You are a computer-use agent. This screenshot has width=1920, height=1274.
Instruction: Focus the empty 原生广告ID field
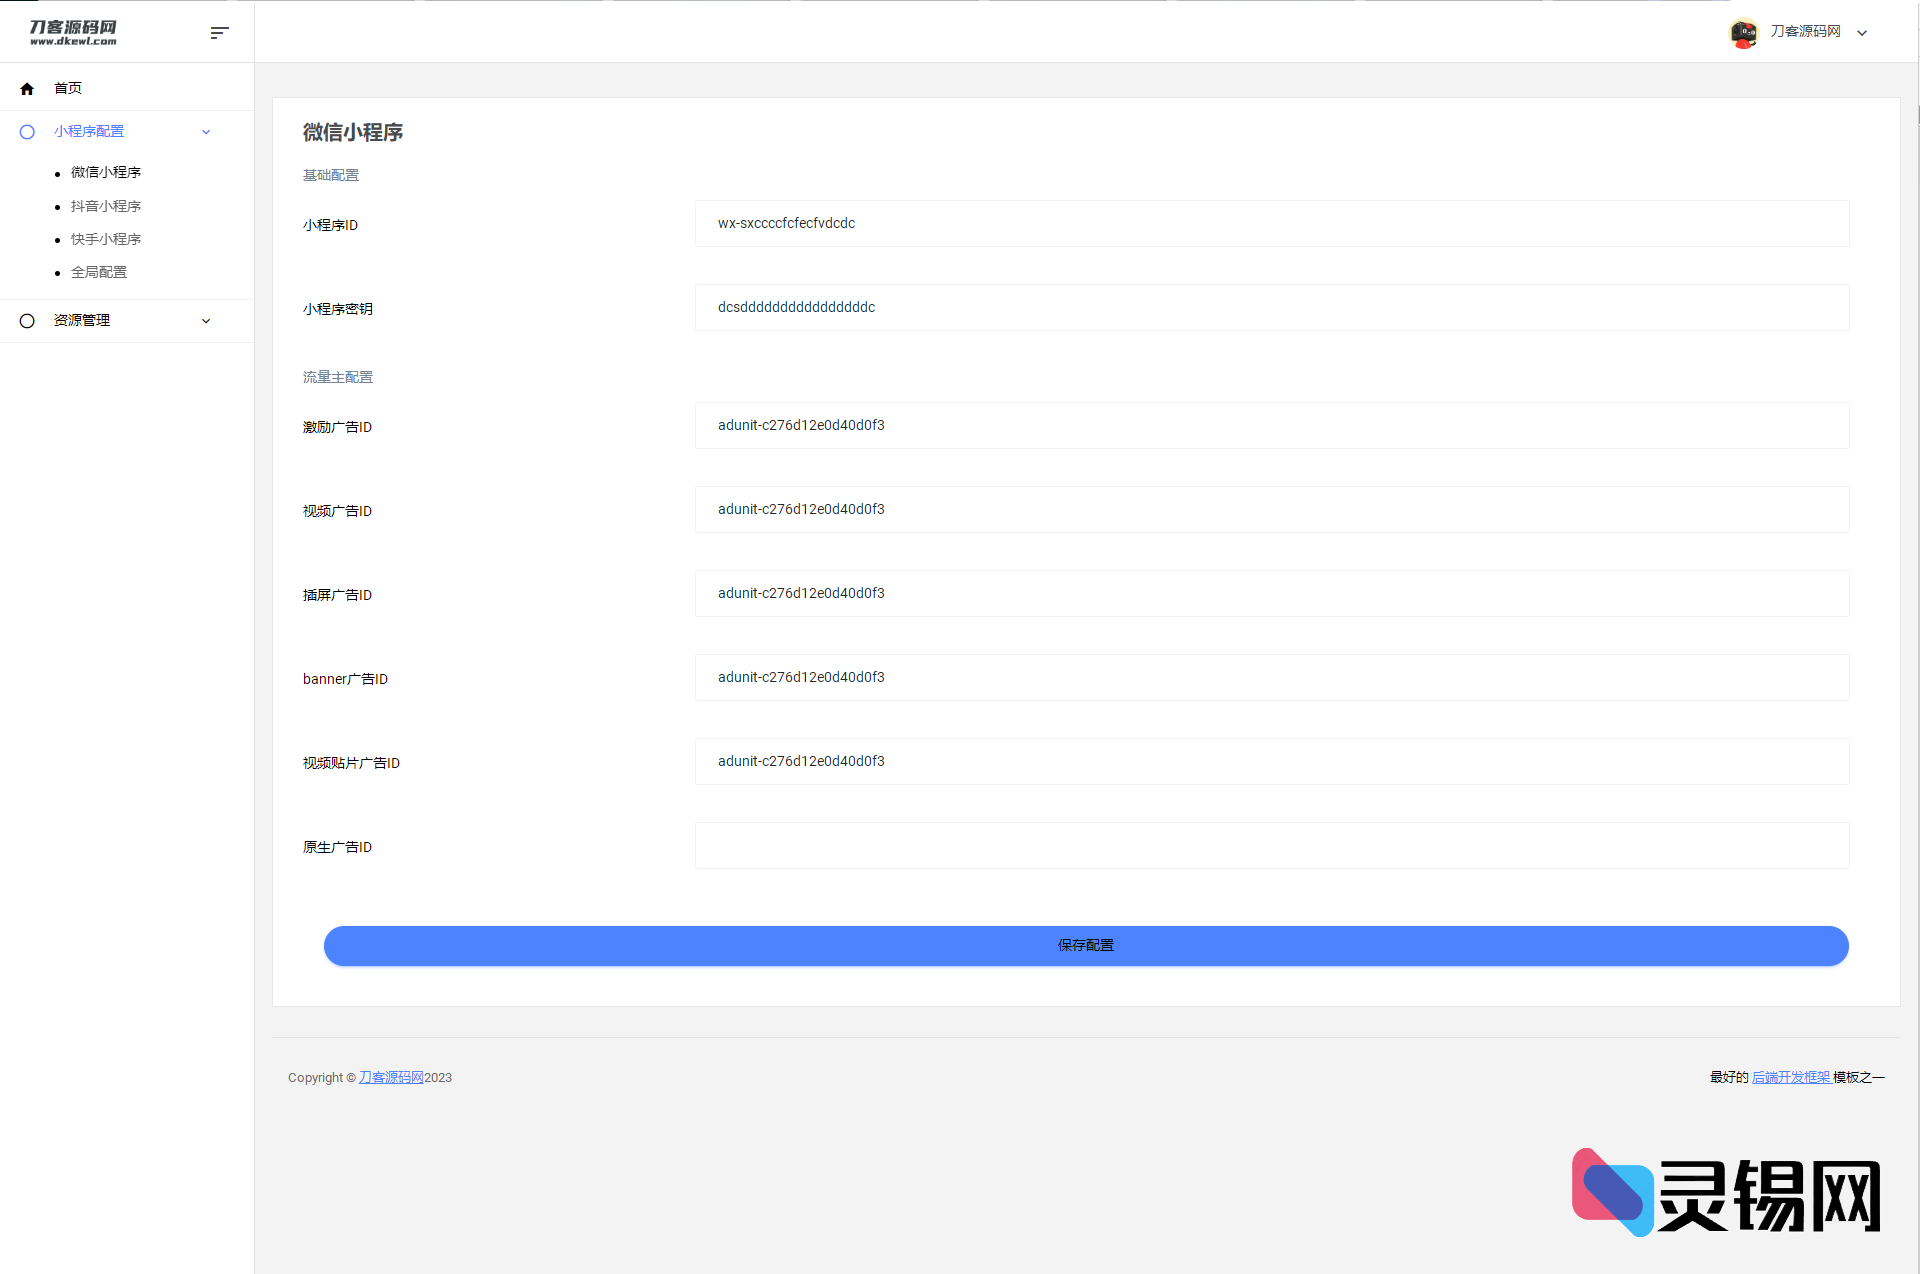click(x=1272, y=846)
